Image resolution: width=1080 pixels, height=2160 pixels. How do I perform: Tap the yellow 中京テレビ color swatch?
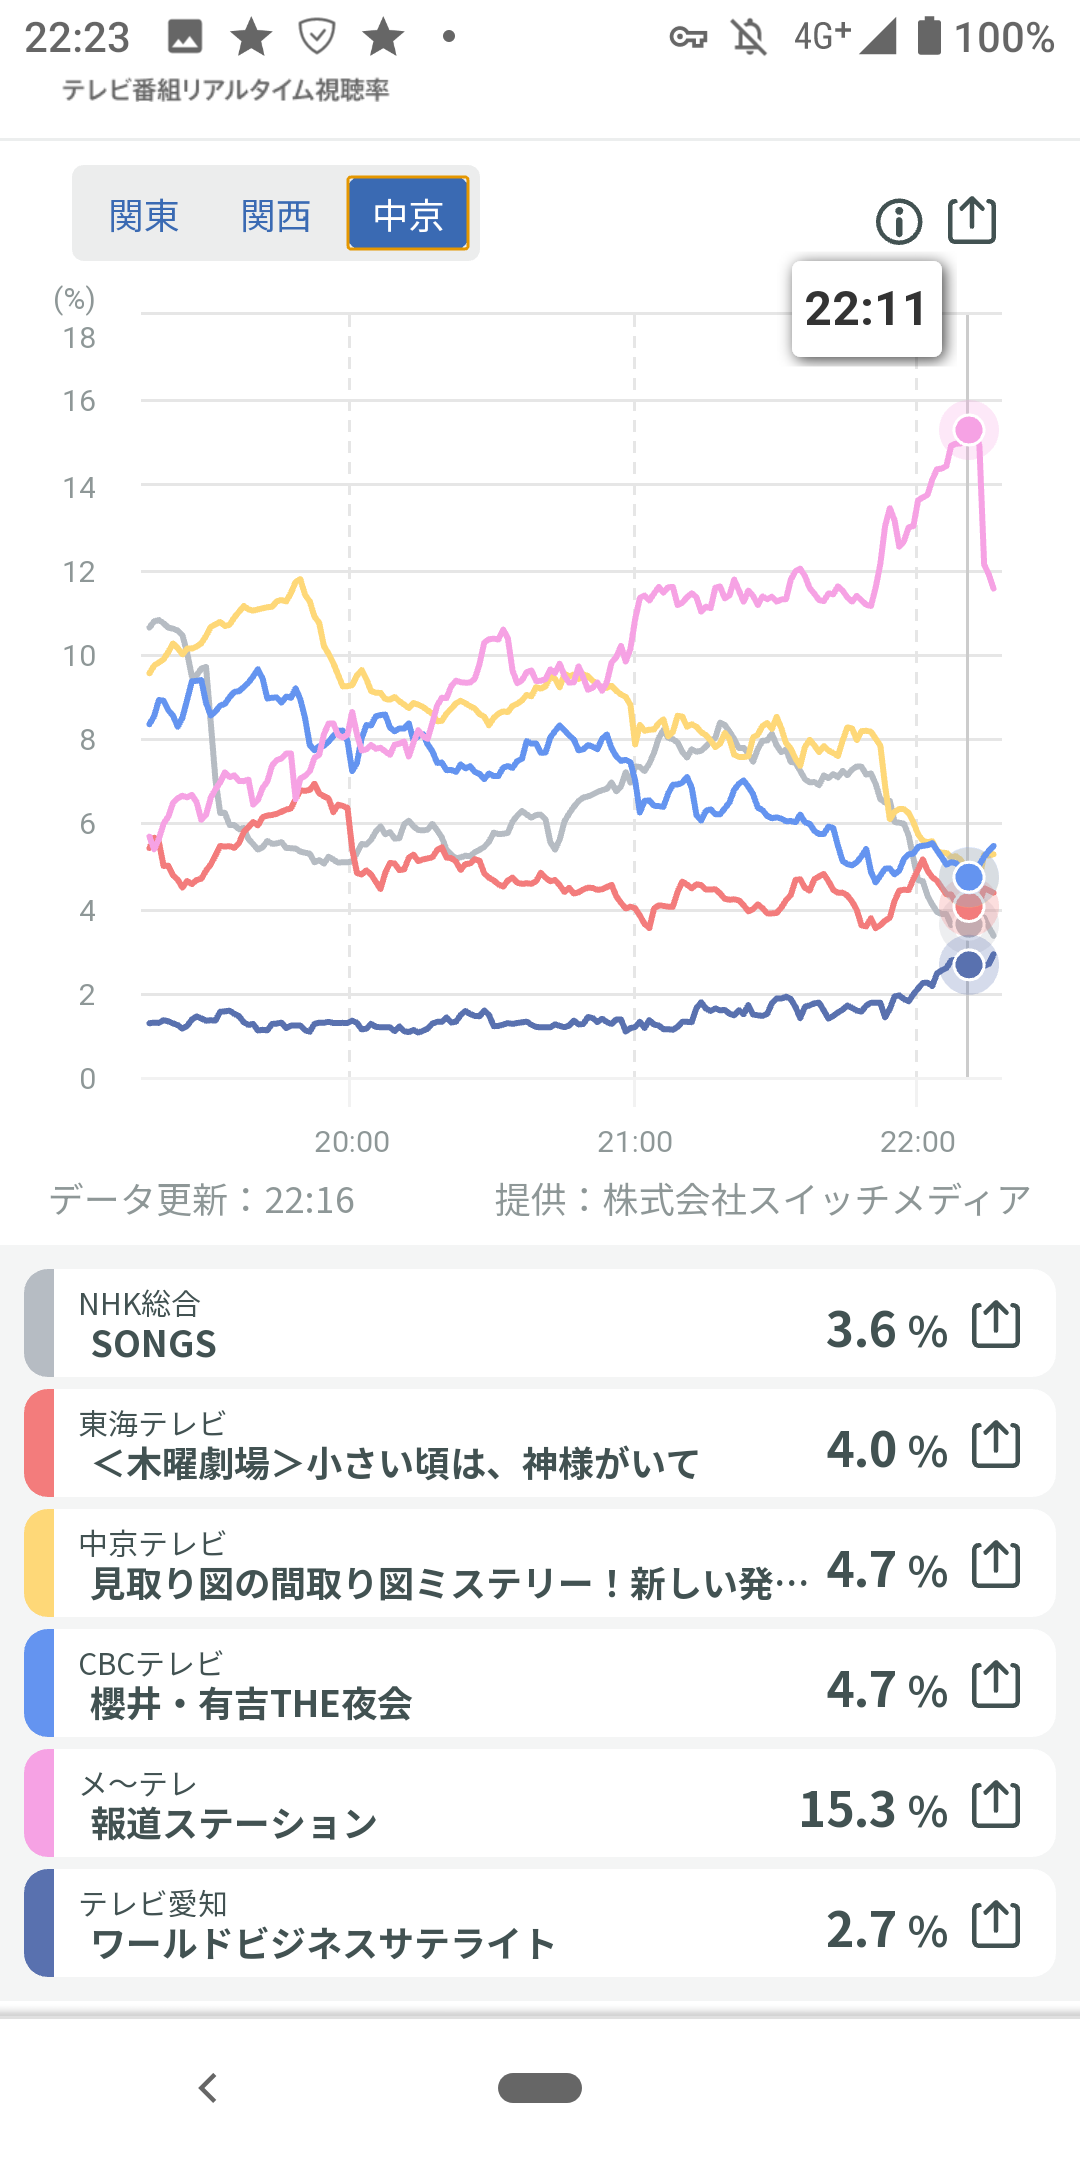[x=39, y=1565]
